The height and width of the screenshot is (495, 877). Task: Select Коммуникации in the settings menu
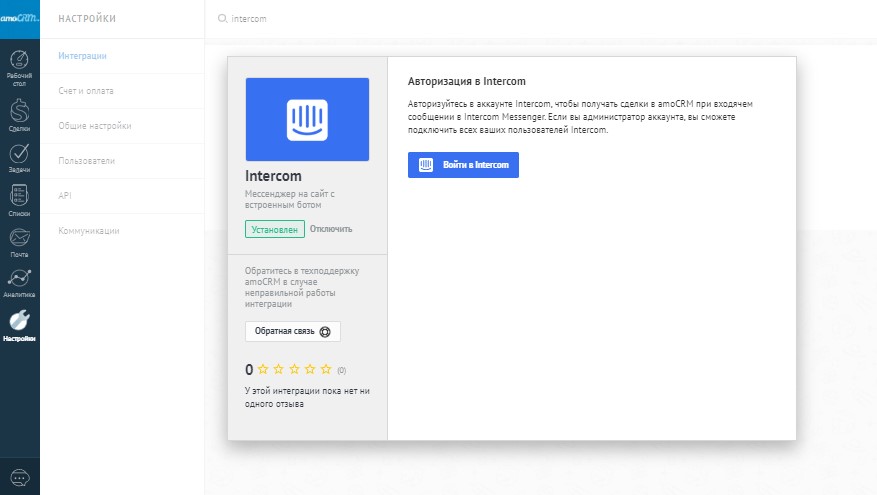coord(88,230)
